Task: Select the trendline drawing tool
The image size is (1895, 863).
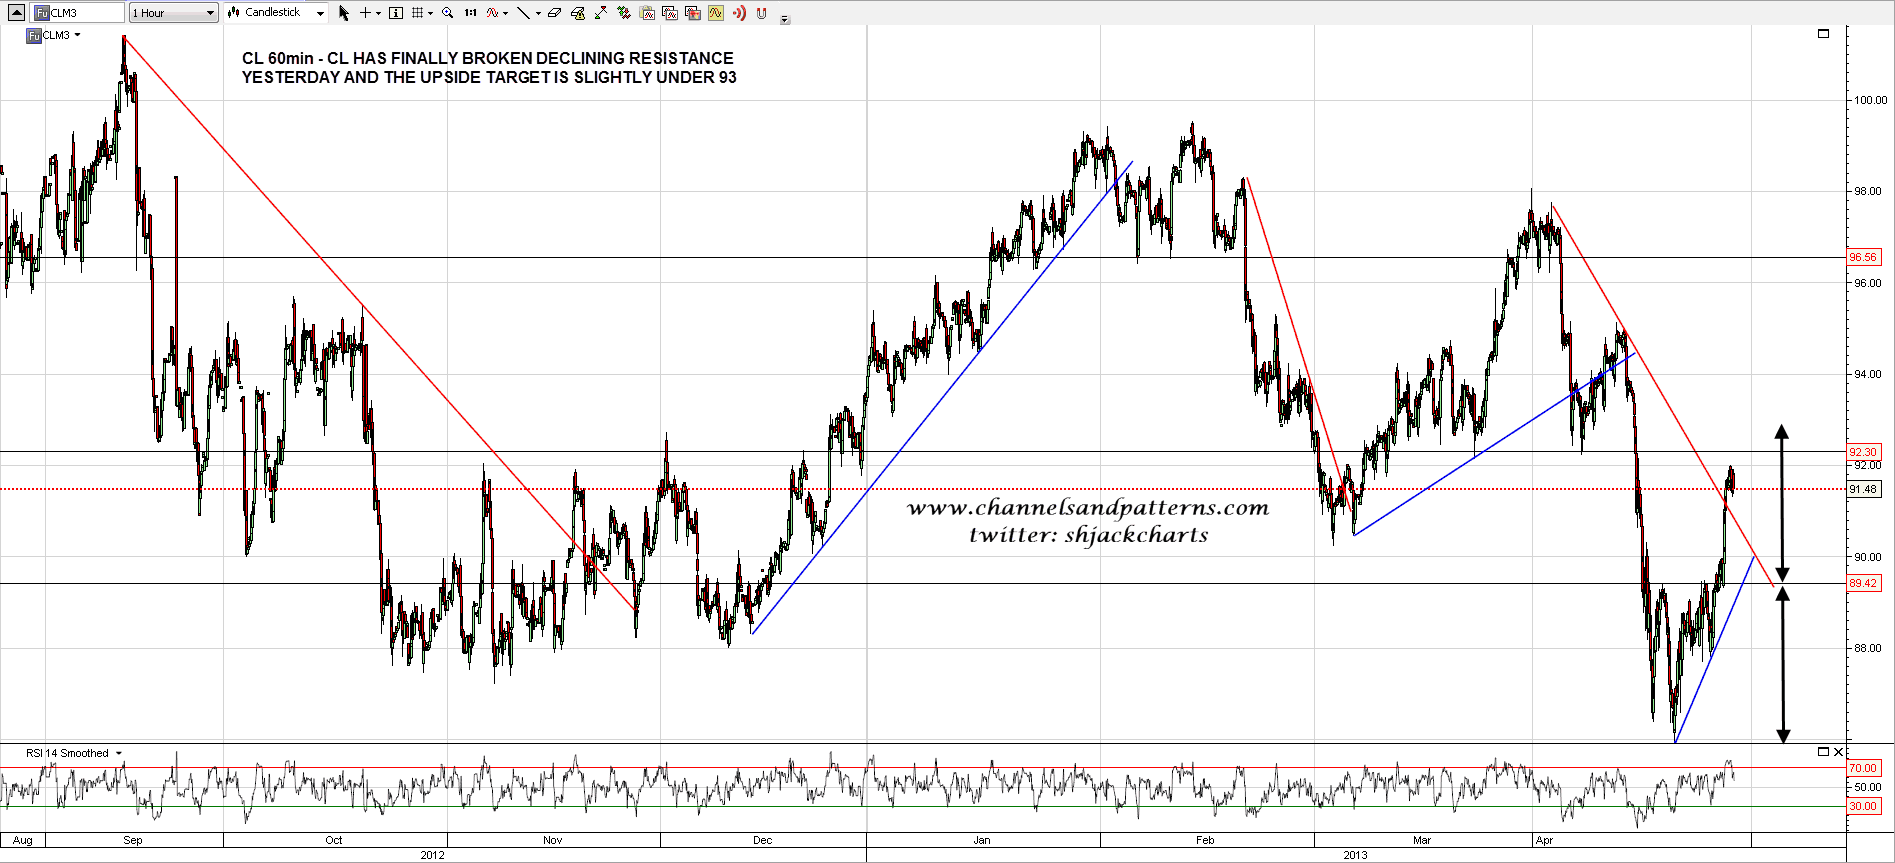Action: (x=523, y=13)
